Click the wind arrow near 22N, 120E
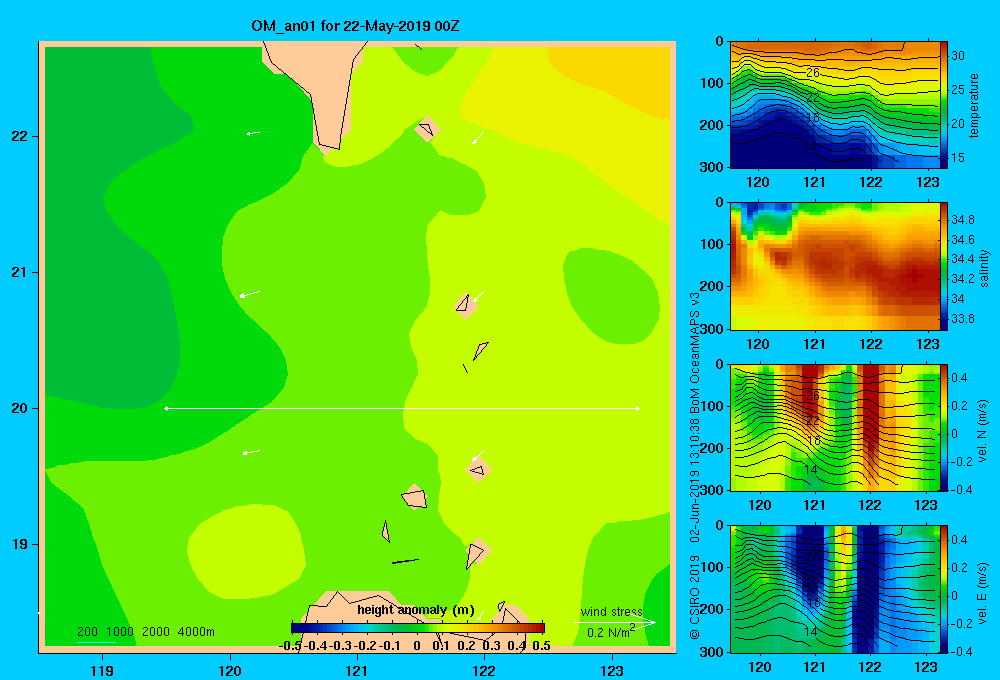This screenshot has width=1000, height=680. (253, 133)
